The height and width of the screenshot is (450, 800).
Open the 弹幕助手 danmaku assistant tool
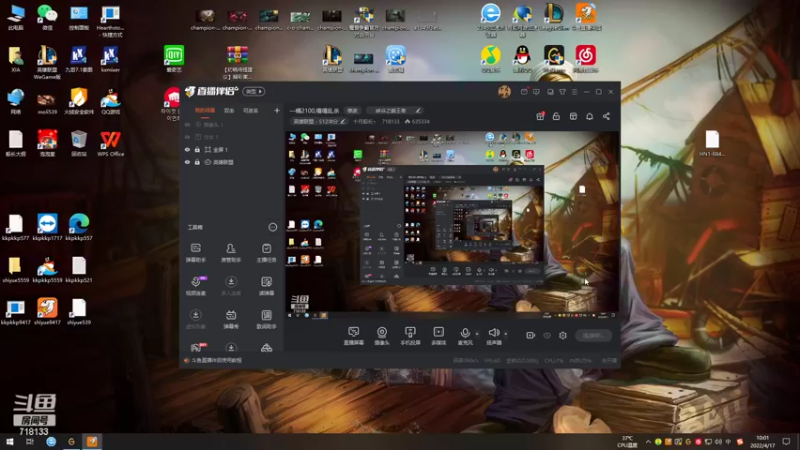[x=195, y=252]
